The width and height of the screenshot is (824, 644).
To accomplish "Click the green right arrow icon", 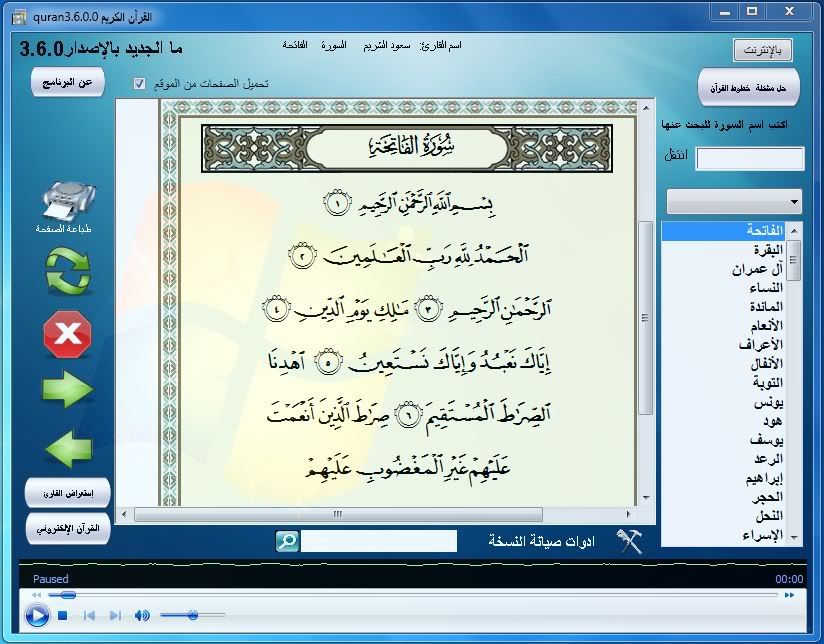I will coord(68,389).
